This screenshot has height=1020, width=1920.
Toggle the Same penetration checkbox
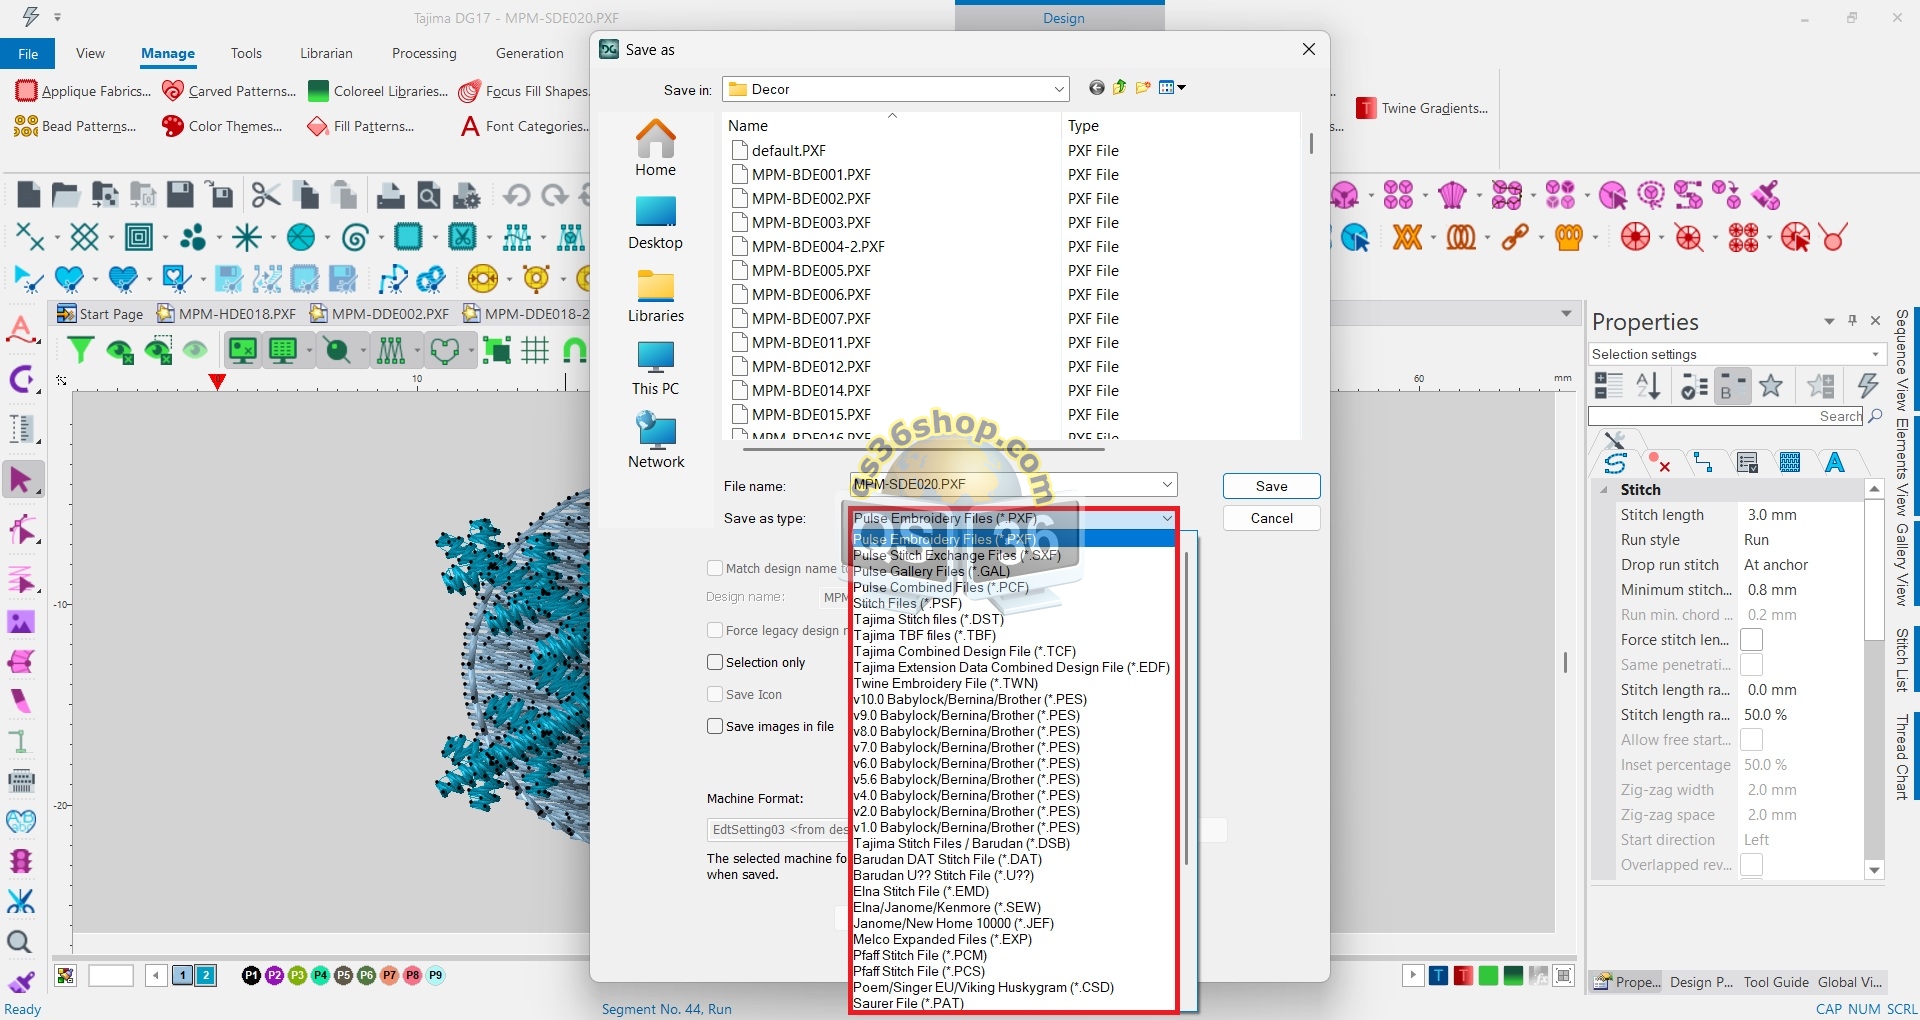click(1751, 665)
